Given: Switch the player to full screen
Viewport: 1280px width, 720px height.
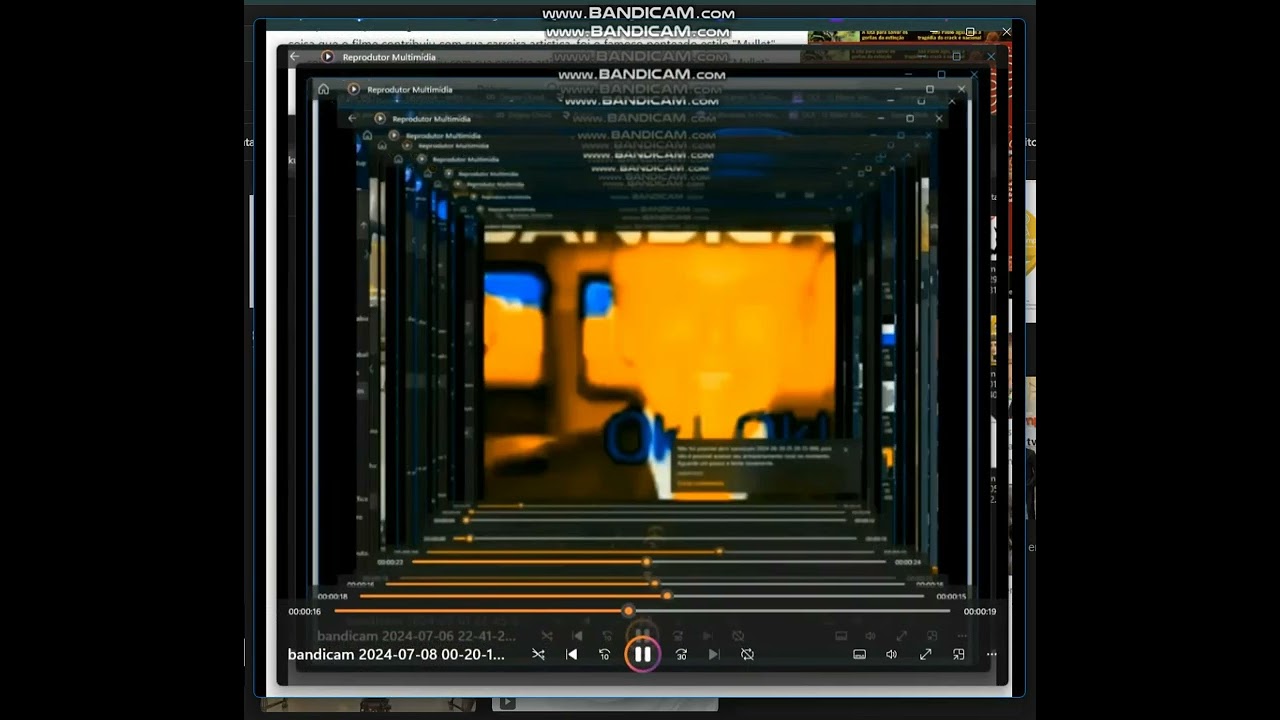Looking at the screenshot, I should 925,654.
